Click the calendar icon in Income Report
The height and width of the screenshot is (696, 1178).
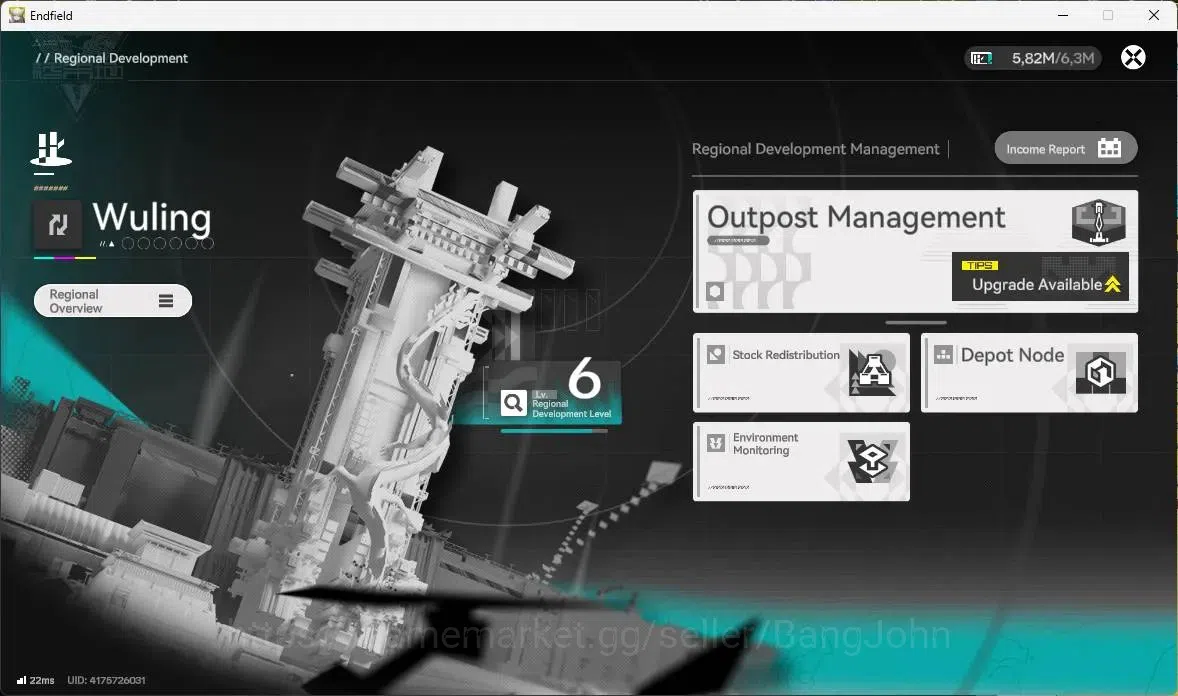click(1109, 148)
